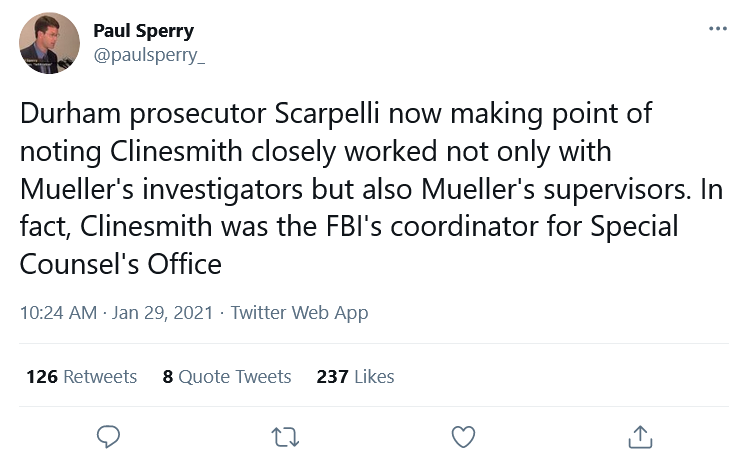
Task: Click the 10:24 AM timestamp
Action: 57,313
